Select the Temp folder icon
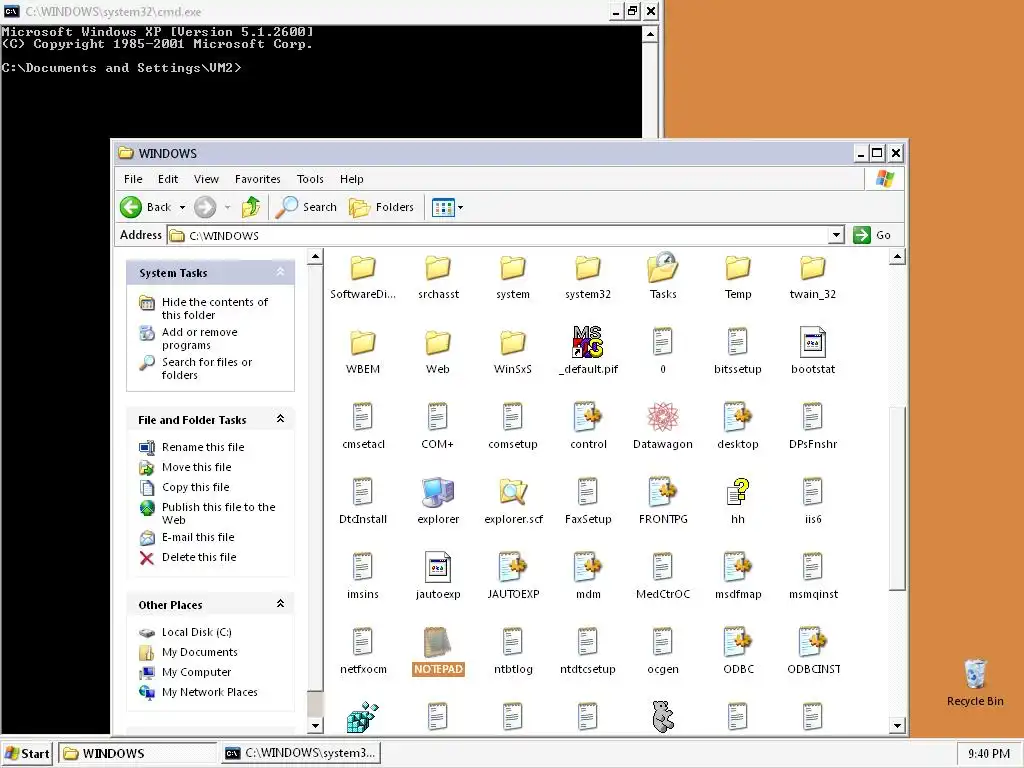The image size is (1024, 768). tap(738, 268)
